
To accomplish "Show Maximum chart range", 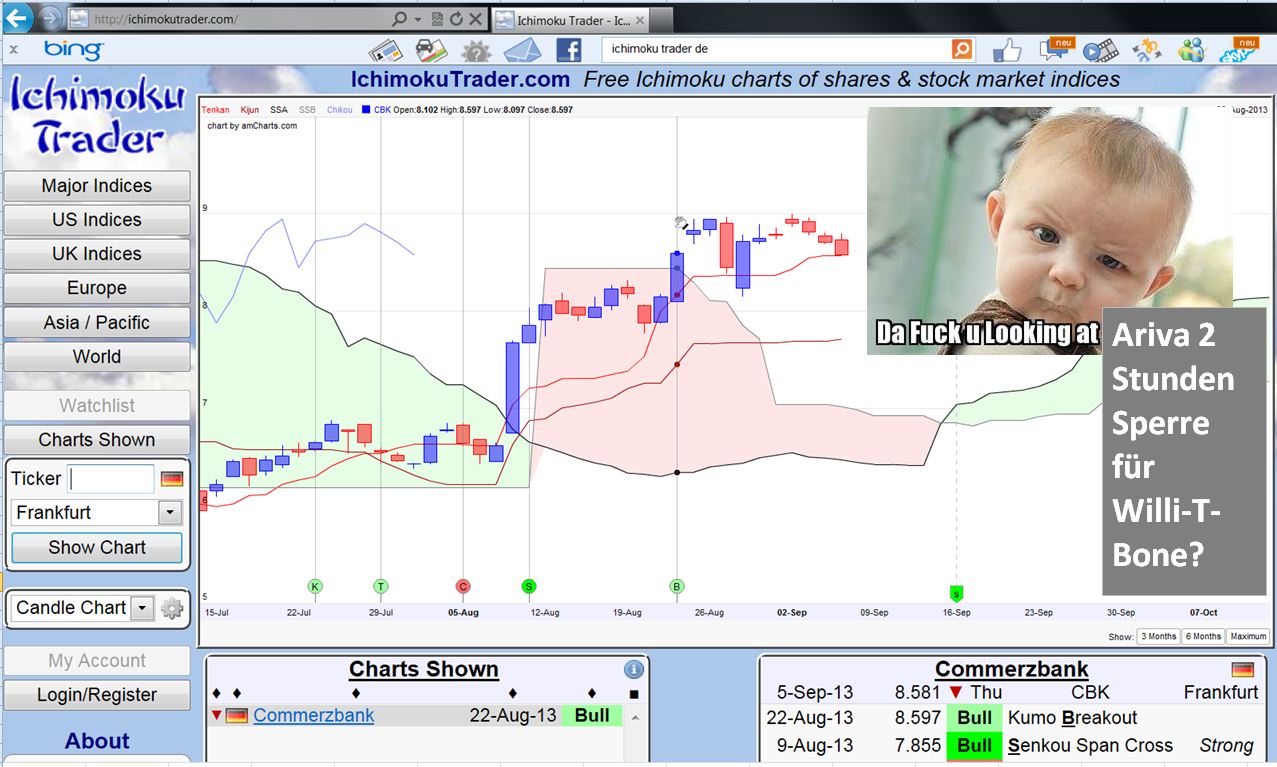I will tap(1248, 636).
